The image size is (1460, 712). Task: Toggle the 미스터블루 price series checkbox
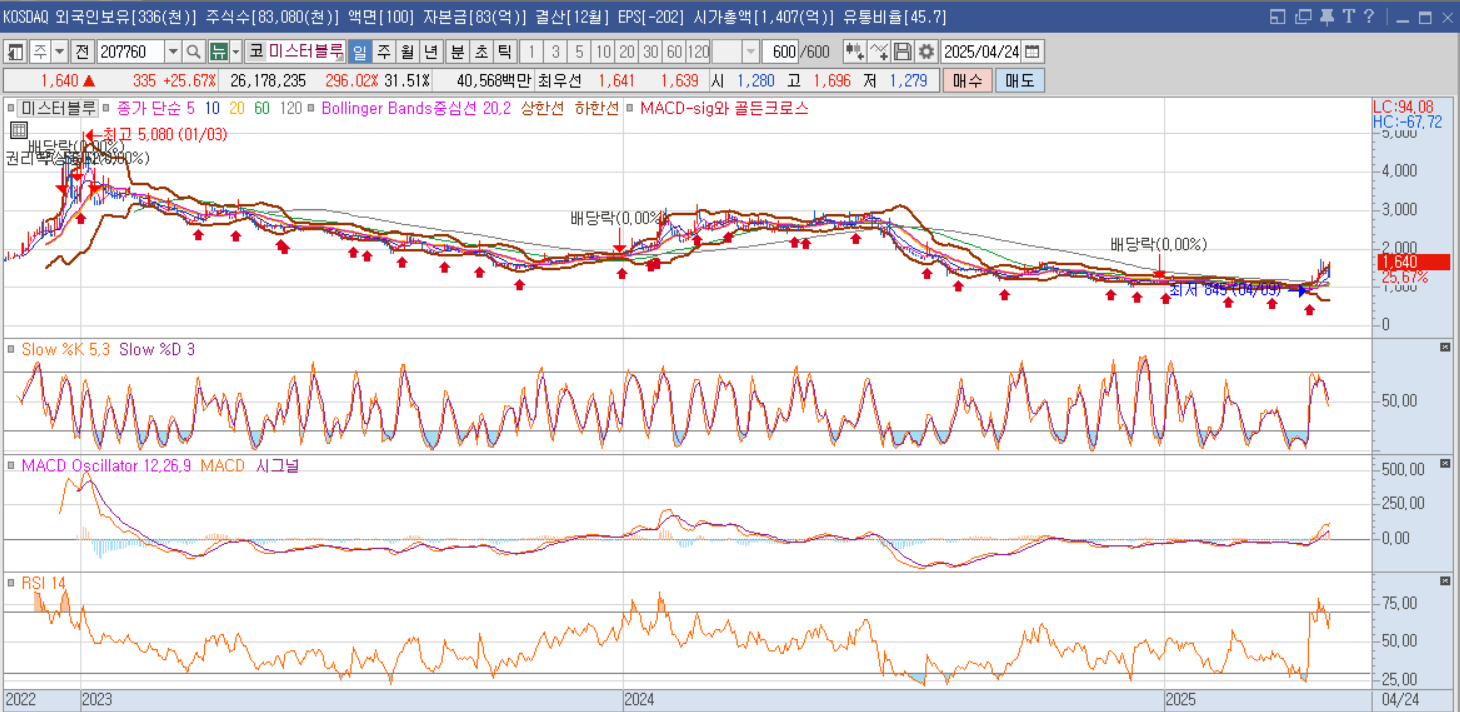pyautogui.click(x=10, y=108)
